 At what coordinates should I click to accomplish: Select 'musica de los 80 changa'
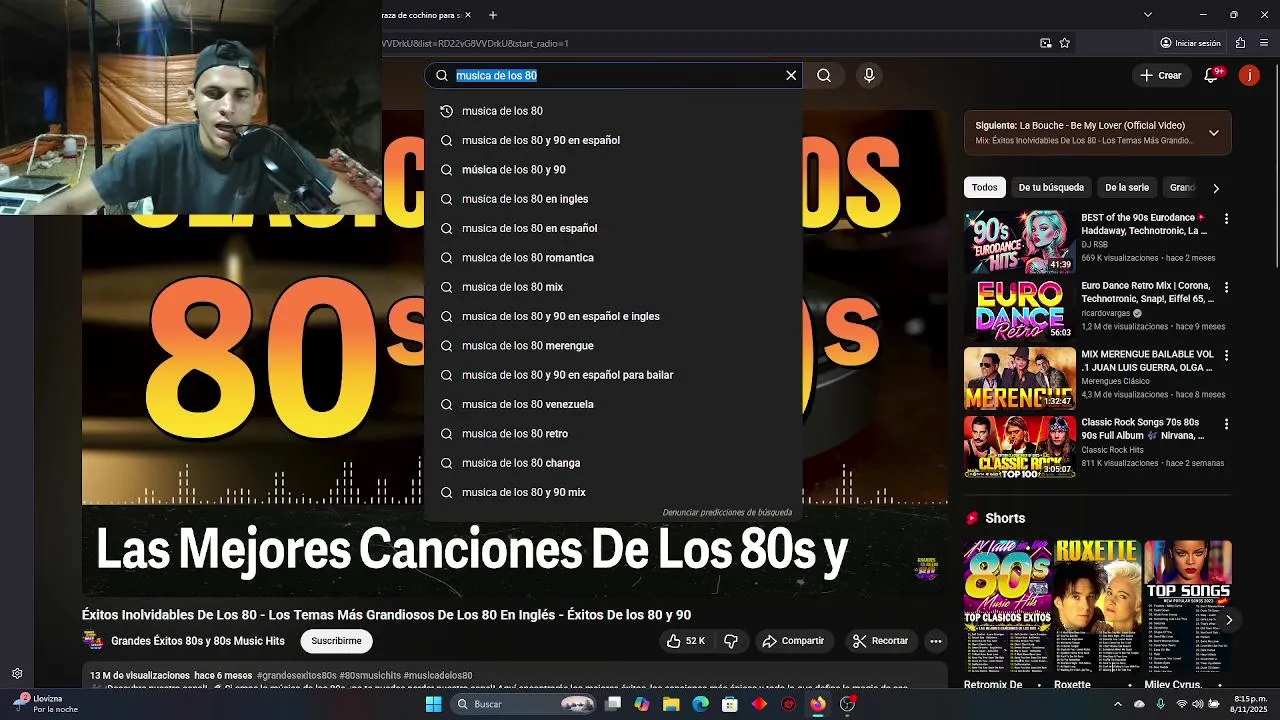613,463
